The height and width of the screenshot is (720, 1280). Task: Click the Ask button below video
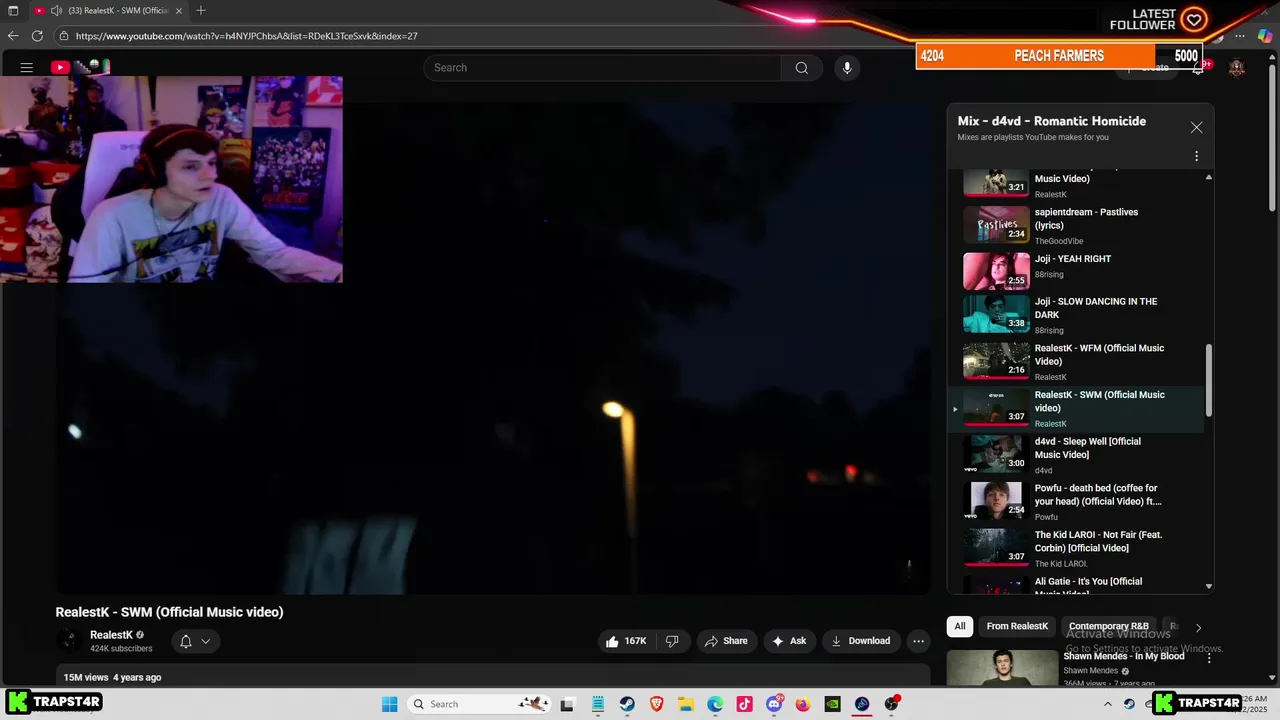(788, 641)
